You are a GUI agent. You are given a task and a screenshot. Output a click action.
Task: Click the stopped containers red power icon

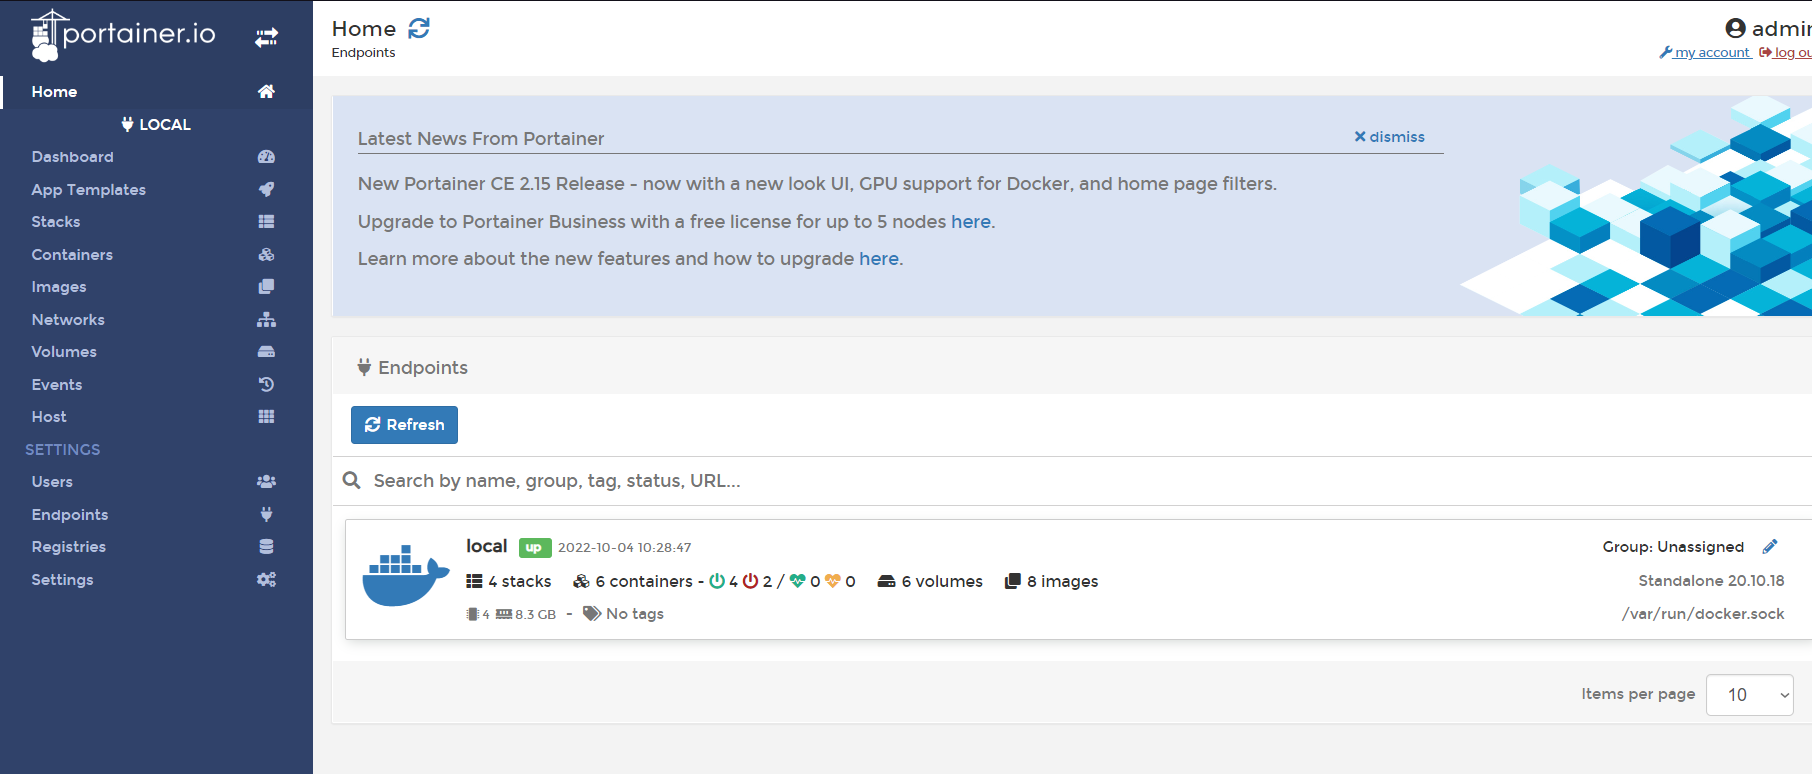coord(750,581)
